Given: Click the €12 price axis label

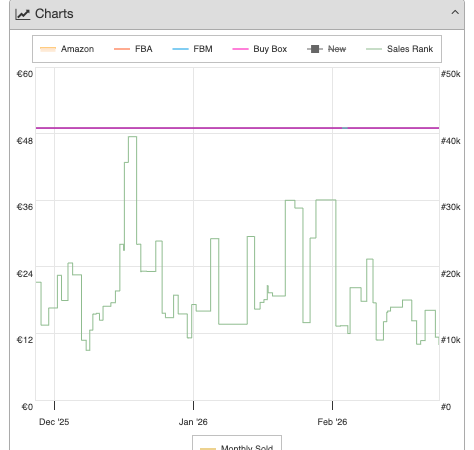Looking at the screenshot, I should click(x=25, y=340).
